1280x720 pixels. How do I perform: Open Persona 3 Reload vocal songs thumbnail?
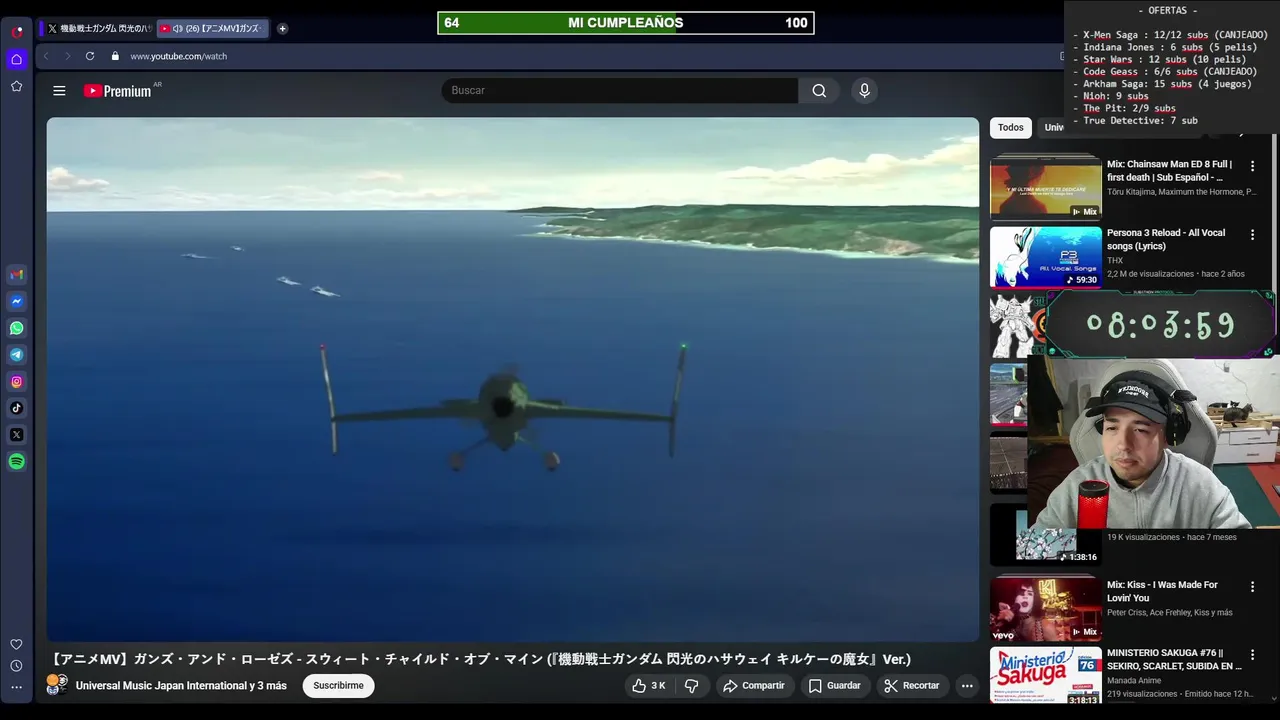(1046, 258)
